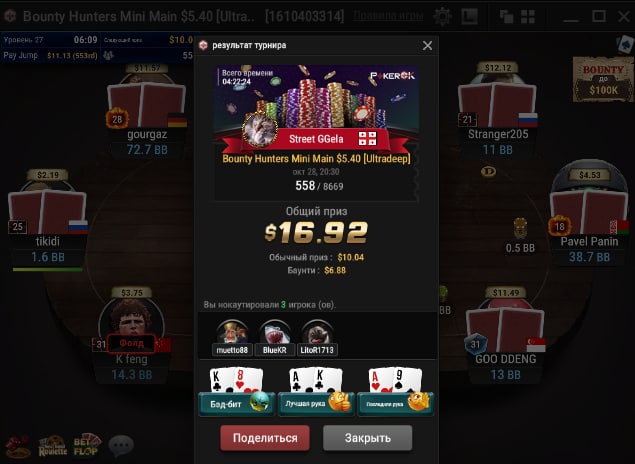Select knocked-out player muetto88 avatar
Screen dimensions: 635x464
[232, 332]
